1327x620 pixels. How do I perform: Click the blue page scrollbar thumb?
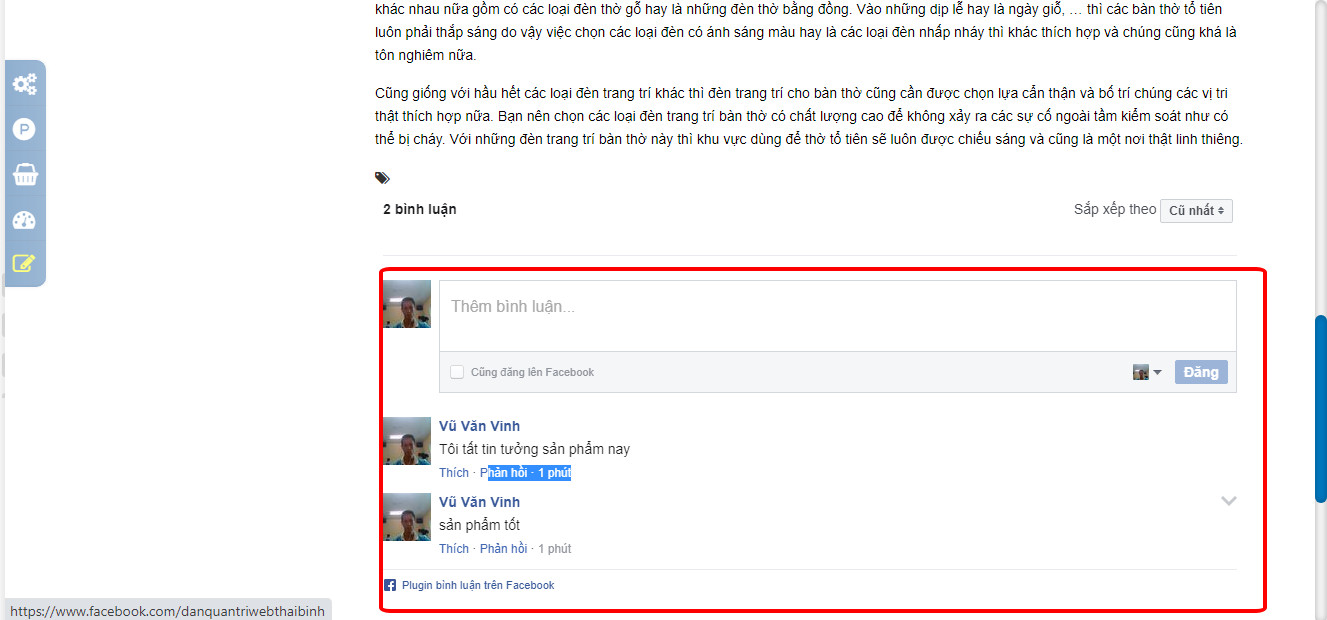[1320, 409]
